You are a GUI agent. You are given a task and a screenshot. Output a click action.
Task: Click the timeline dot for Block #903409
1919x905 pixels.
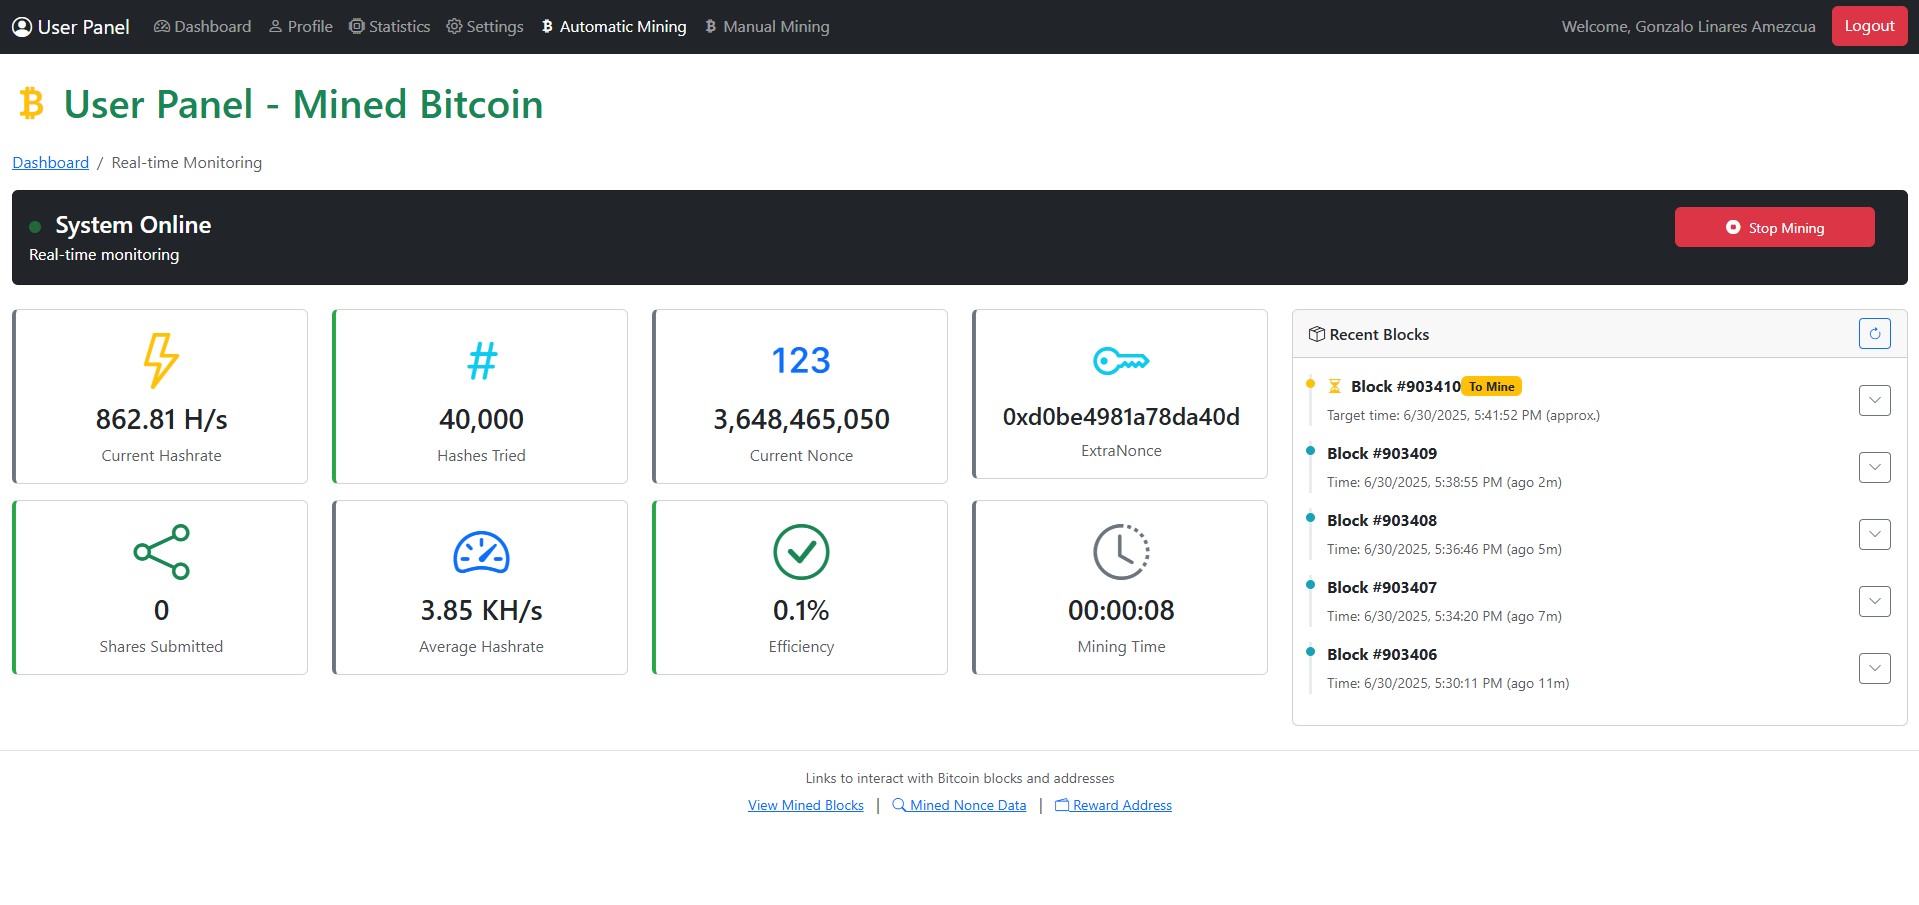pyautogui.click(x=1310, y=451)
